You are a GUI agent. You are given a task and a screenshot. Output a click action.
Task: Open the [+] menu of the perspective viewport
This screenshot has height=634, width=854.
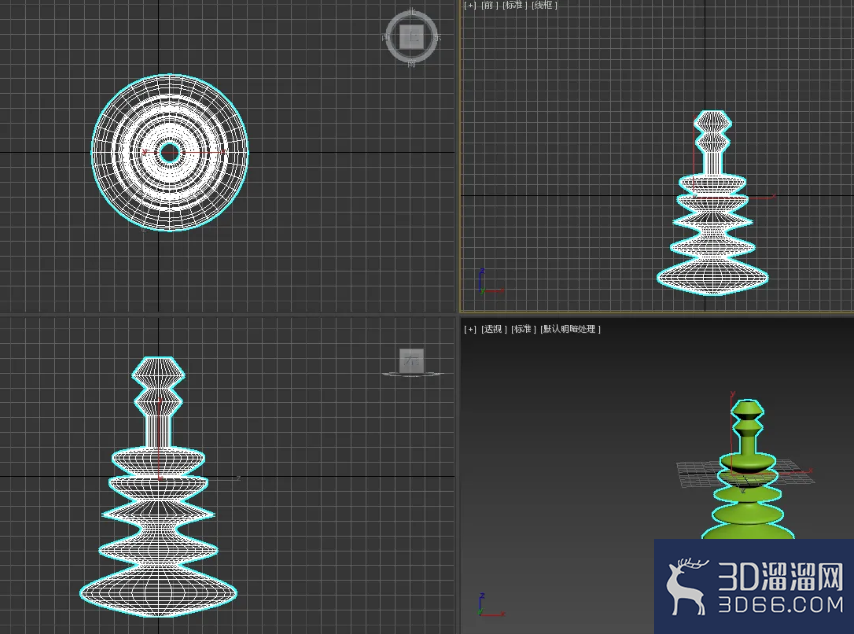[470, 329]
